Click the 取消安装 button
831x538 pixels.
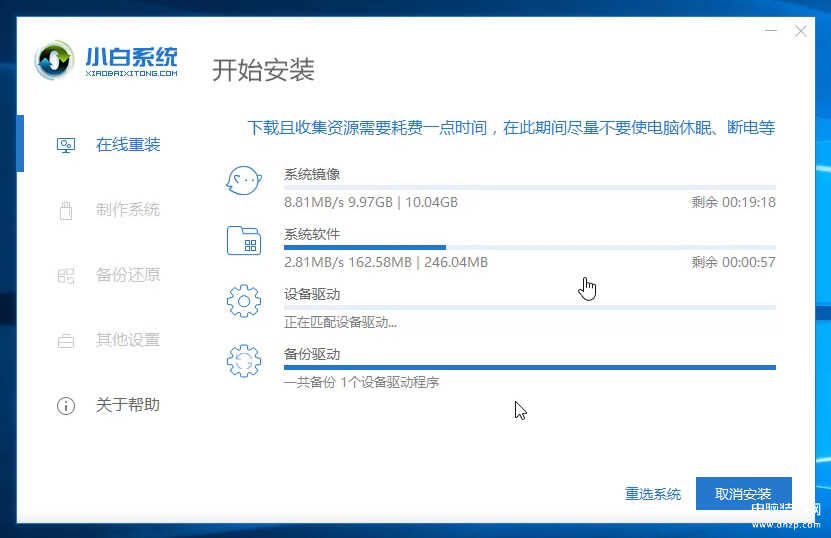744,493
